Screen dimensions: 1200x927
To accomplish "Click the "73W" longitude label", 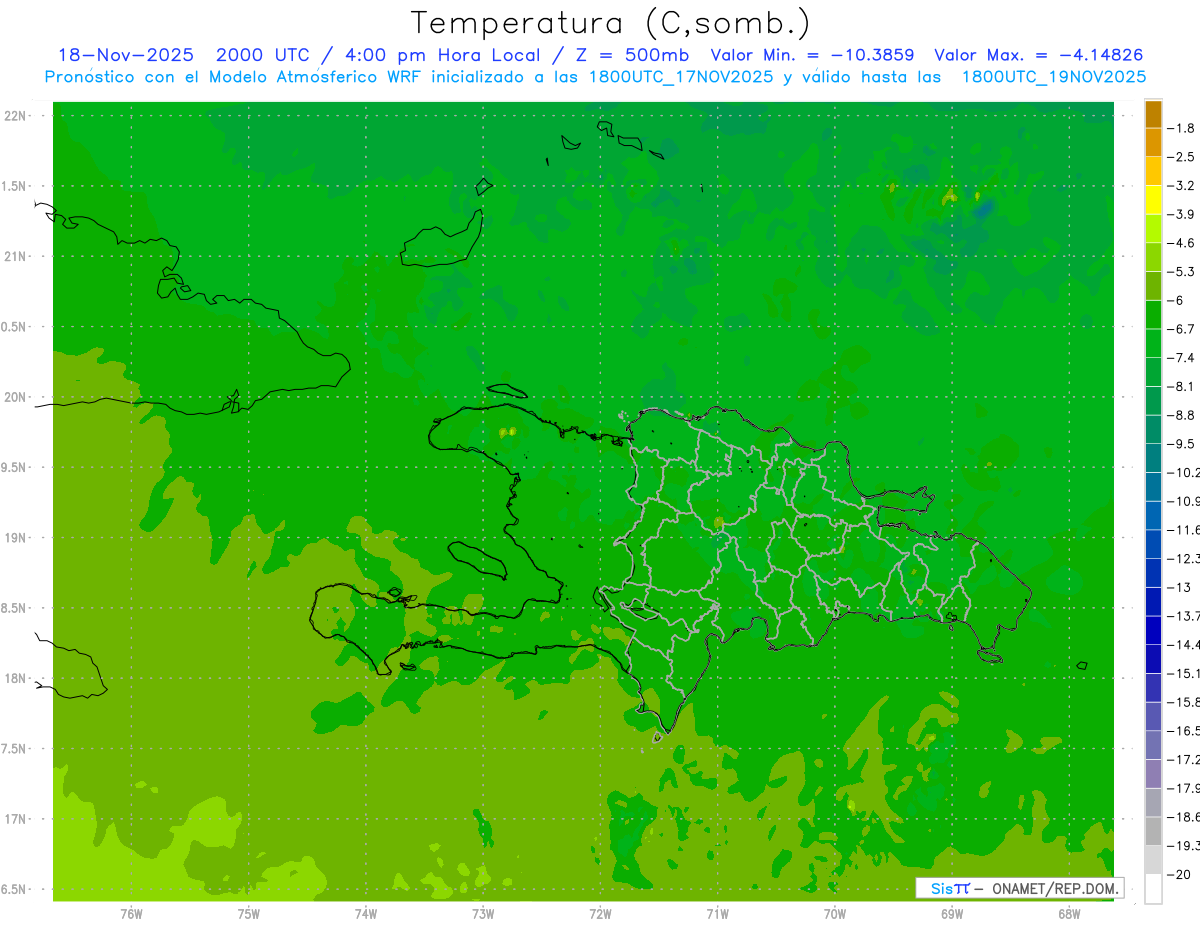I will pos(483,914).
